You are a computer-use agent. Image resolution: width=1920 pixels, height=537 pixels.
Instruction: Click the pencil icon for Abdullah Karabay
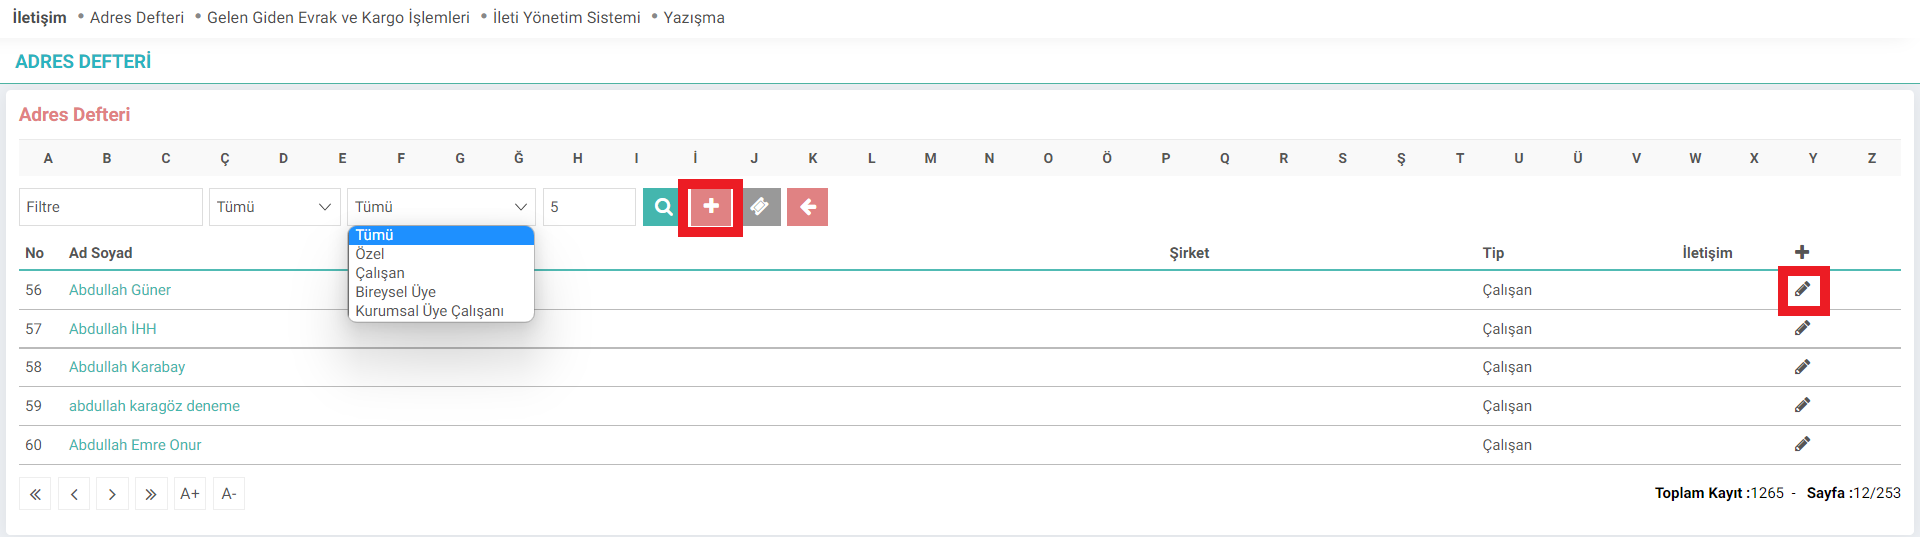click(1802, 367)
